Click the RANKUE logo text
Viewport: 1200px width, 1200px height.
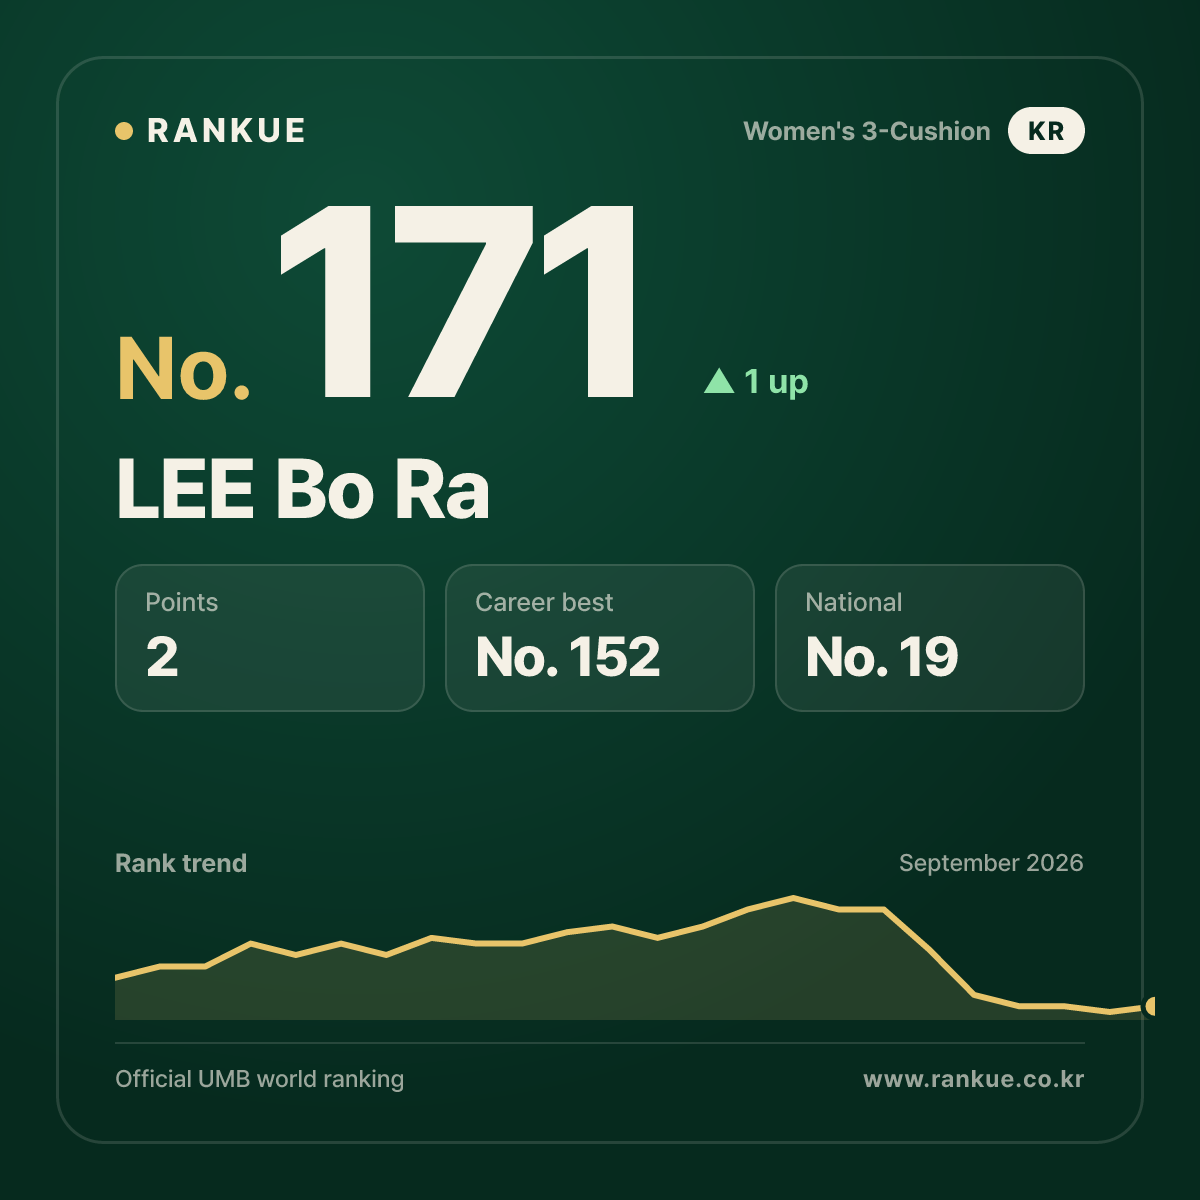226,131
